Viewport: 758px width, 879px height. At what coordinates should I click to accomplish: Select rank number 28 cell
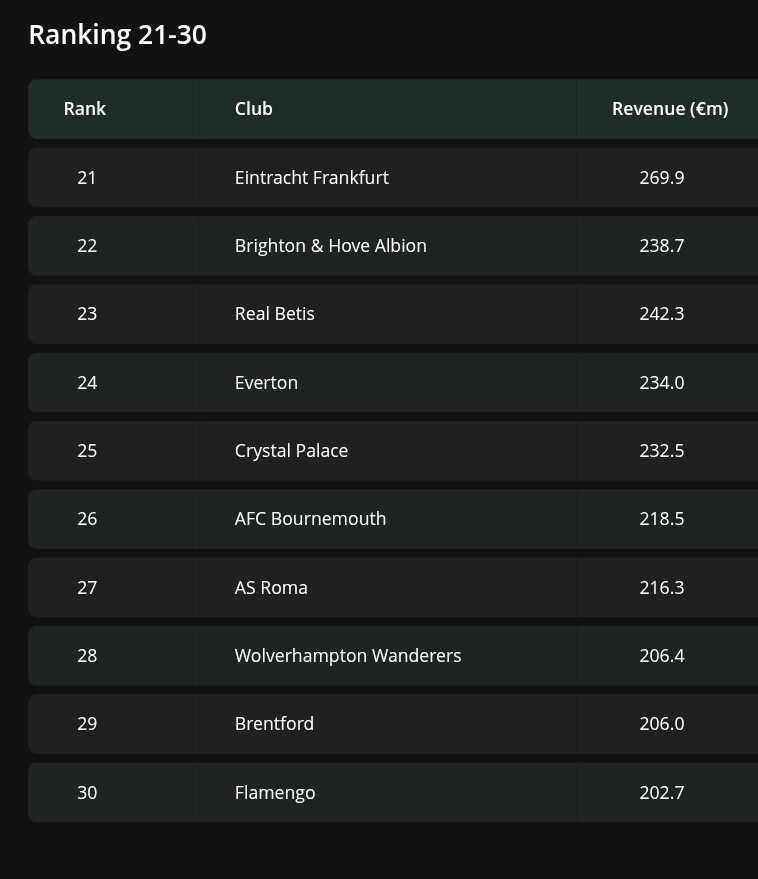(87, 656)
